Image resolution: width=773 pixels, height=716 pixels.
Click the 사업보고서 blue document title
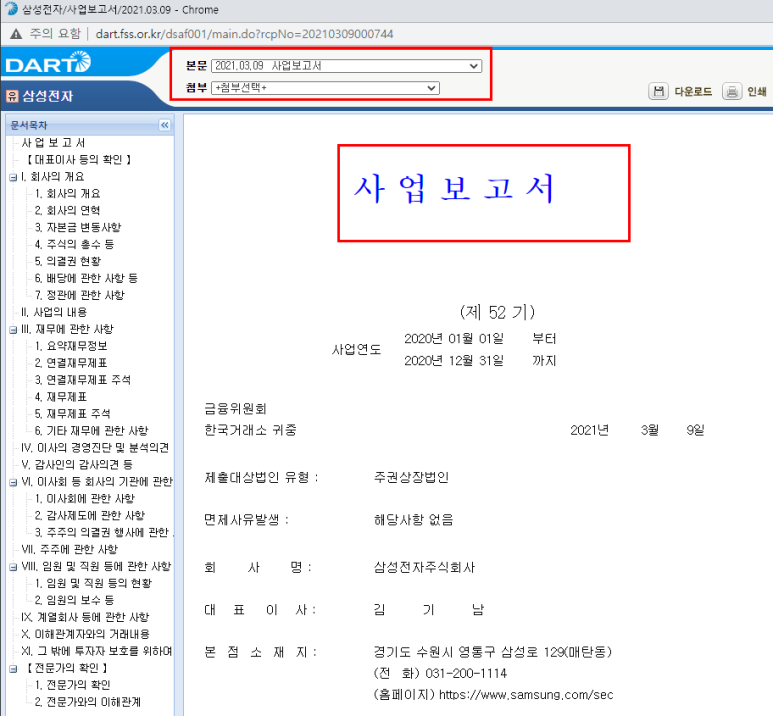coord(455,188)
